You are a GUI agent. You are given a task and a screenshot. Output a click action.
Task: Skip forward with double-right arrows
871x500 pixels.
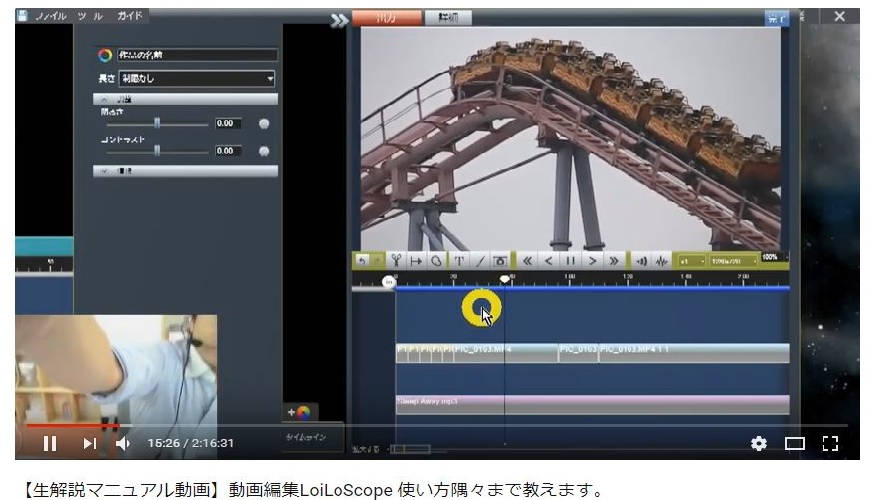pyautogui.click(x=614, y=260)
